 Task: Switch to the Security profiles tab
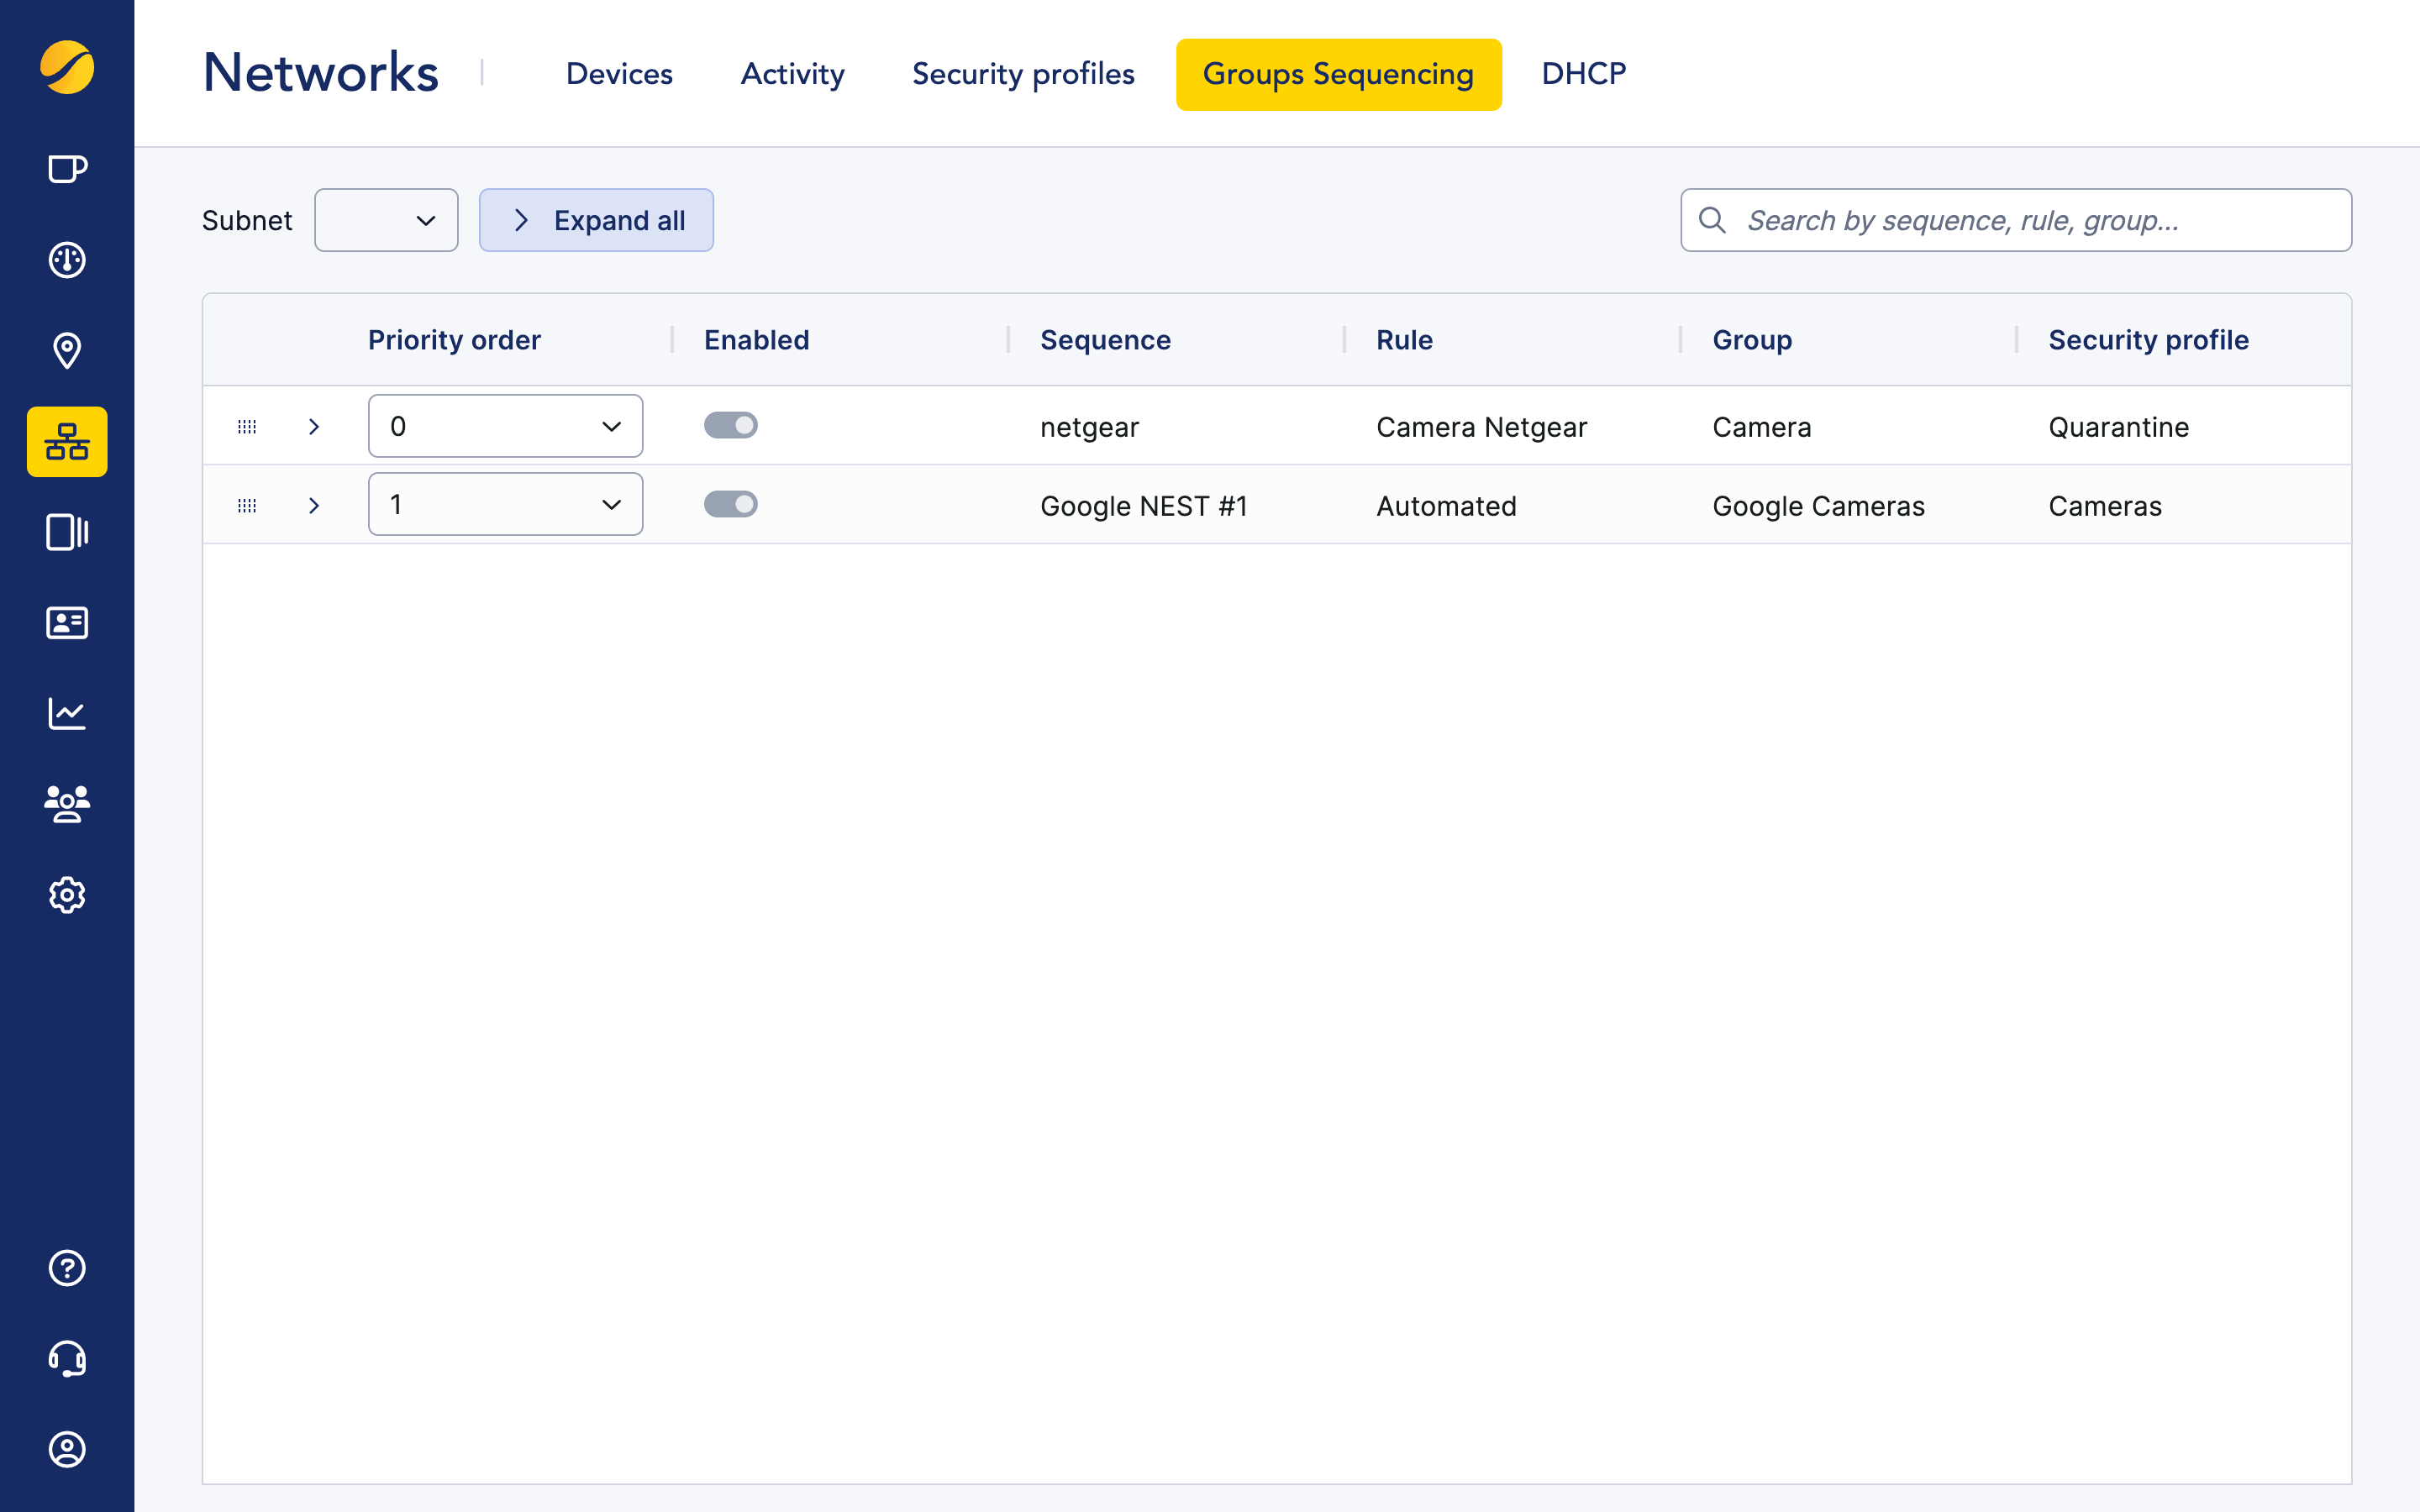pyautogui.click(x=1022, y=74)
